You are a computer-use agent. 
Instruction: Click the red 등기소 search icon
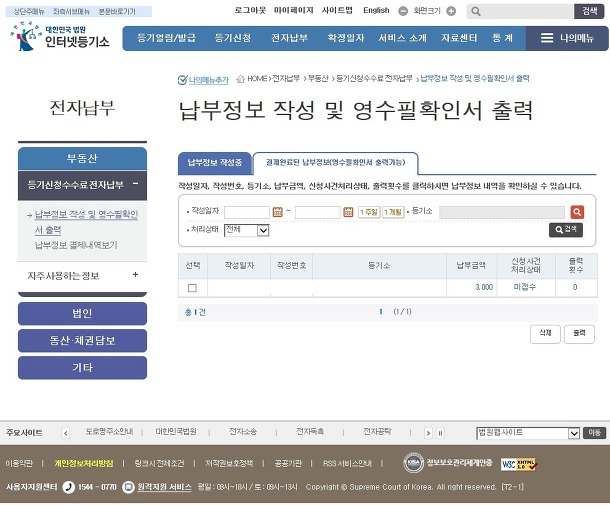coord(577,212)
